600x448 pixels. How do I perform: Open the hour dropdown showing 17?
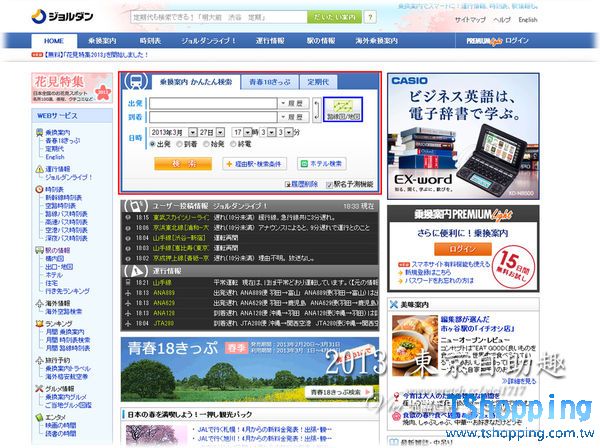(x=246, y=131)
